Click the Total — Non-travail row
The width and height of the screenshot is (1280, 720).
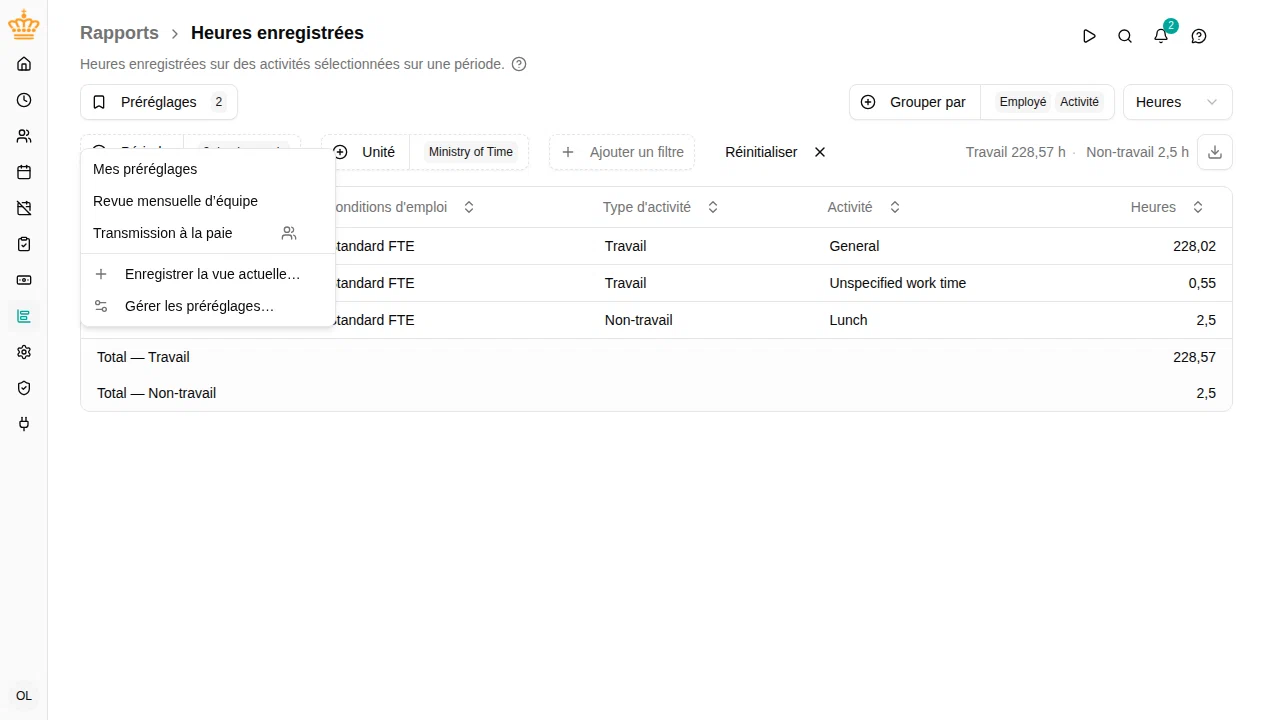coord(656,393)
